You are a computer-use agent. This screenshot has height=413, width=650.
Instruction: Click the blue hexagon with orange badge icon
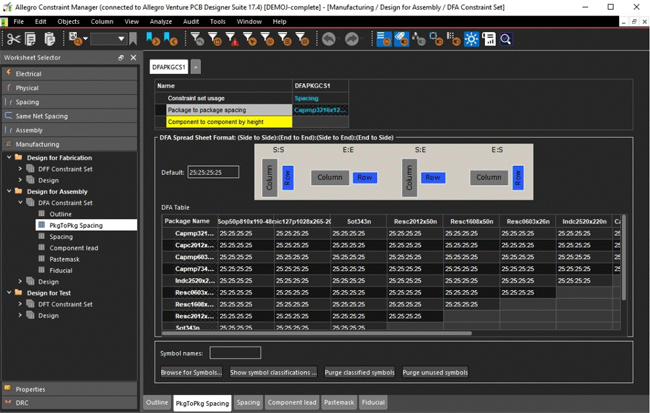(436, 39)
